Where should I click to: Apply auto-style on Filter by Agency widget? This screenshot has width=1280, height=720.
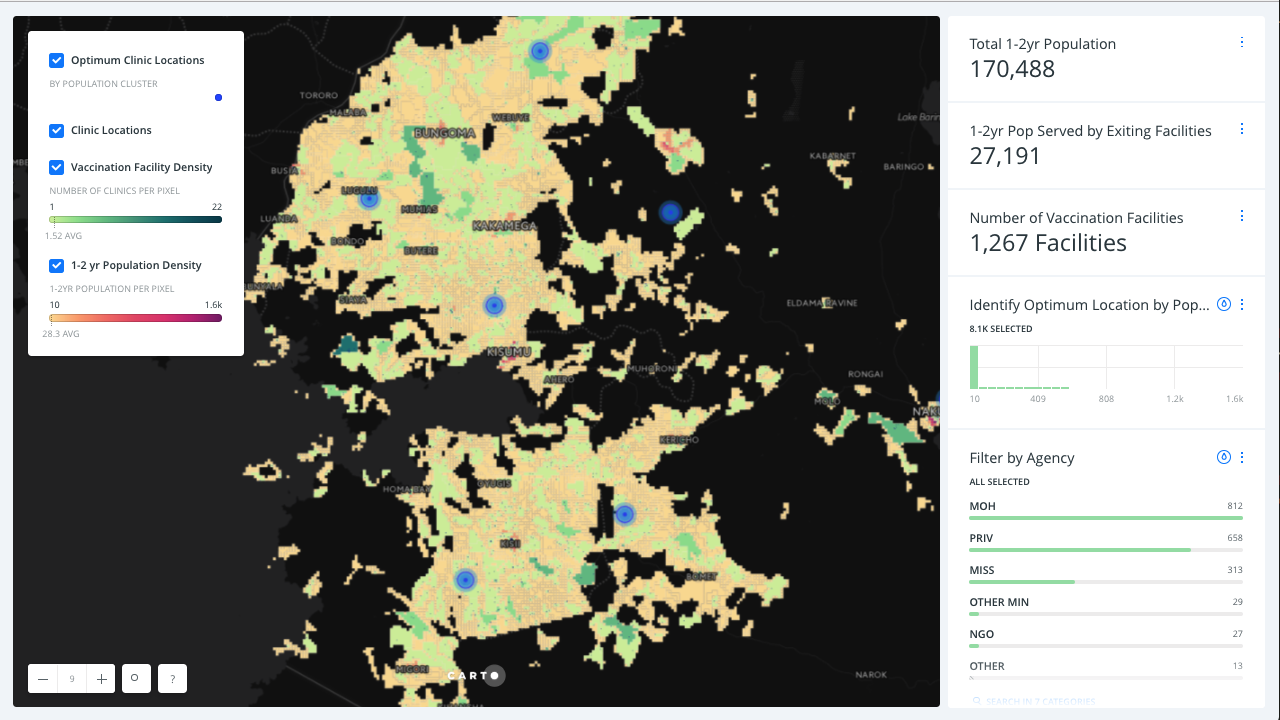pos(1223,457)
